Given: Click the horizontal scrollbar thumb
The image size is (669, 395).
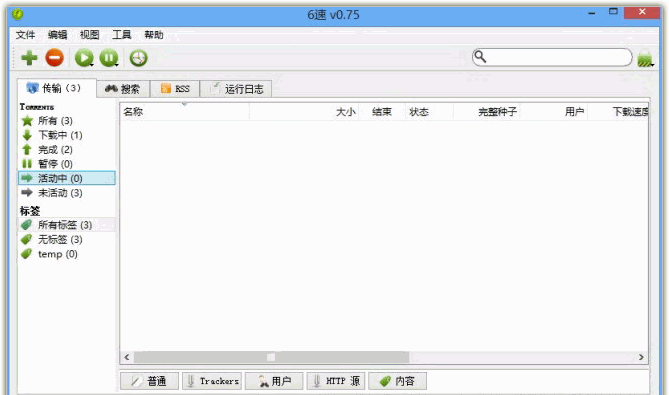Looking at the screenshot, I should click(x=271, y=357).
